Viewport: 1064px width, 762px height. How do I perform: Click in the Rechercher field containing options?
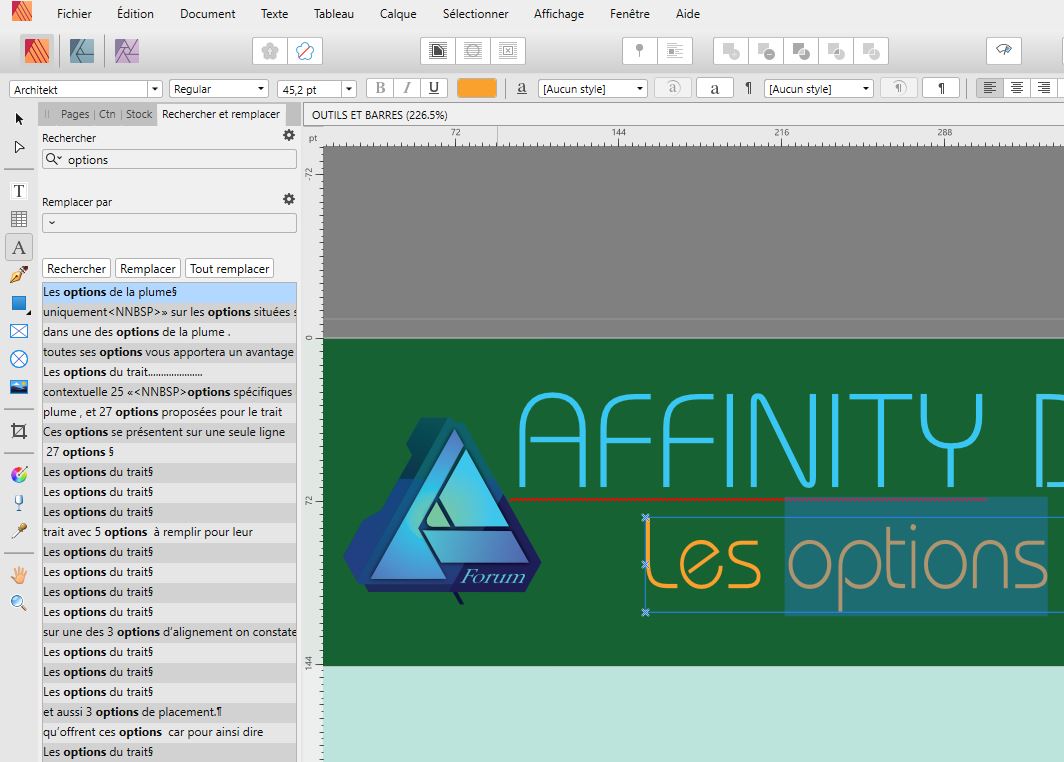click(x=170, y=159)
